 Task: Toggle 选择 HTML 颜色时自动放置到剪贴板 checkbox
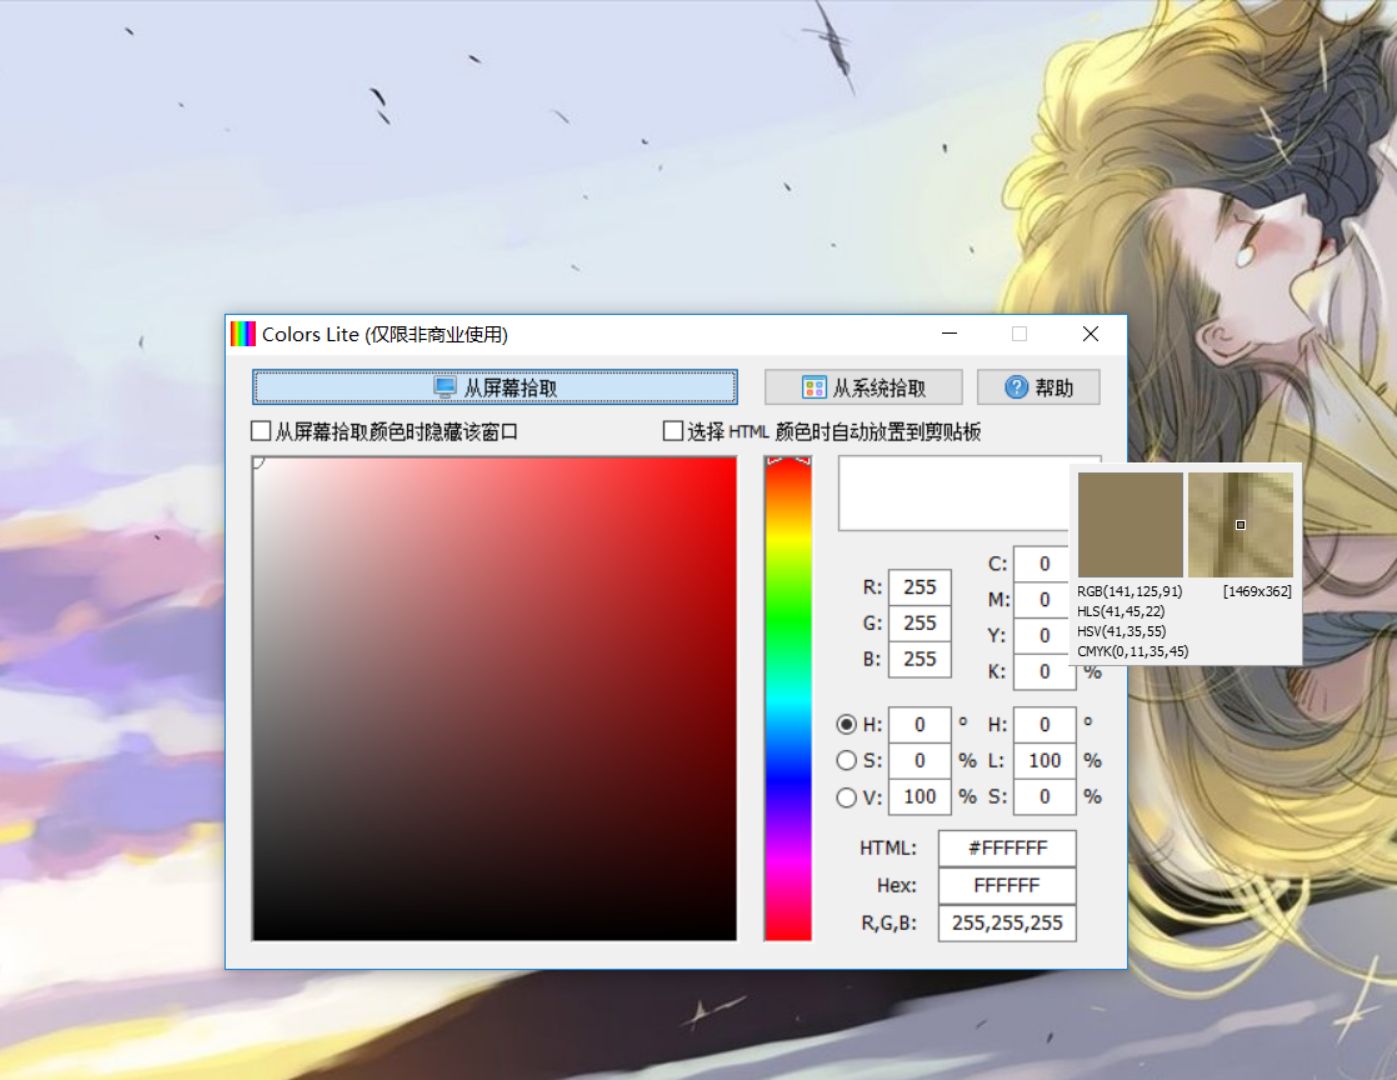click(x=673, y=431)
